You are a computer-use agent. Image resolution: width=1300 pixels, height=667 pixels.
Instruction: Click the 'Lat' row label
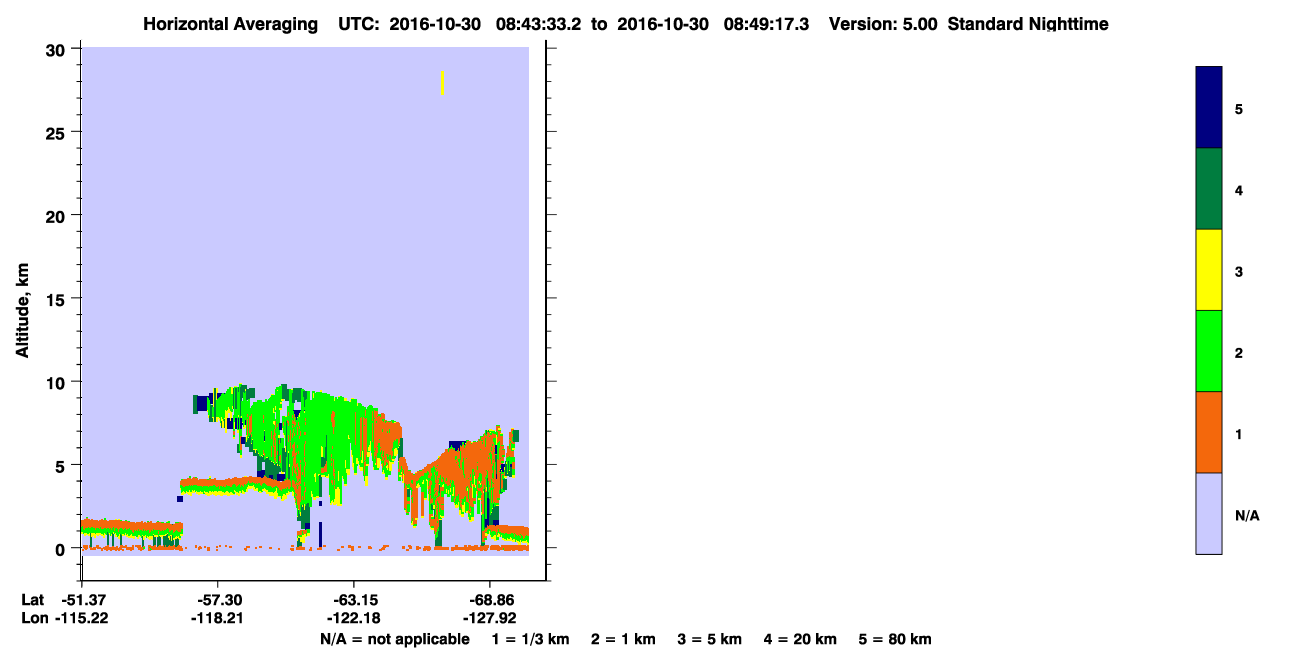point(33,599)
